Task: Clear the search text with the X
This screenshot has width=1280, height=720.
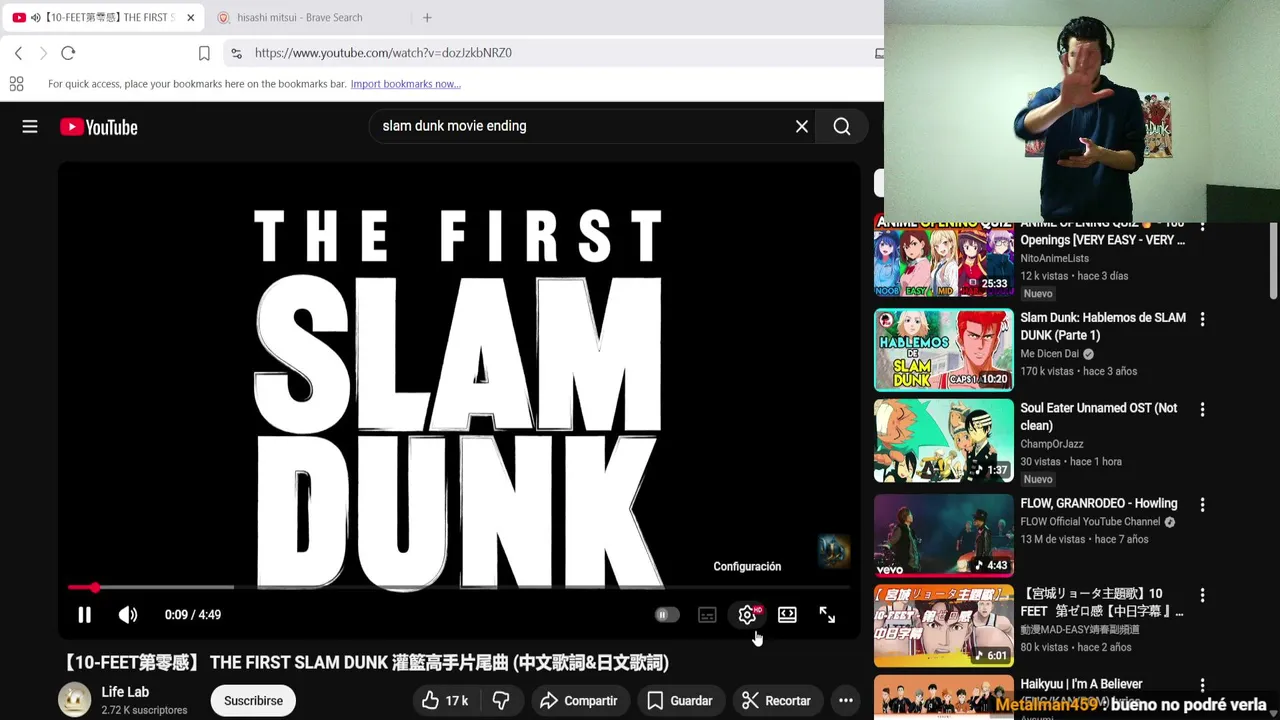Action: coord(802,126)
